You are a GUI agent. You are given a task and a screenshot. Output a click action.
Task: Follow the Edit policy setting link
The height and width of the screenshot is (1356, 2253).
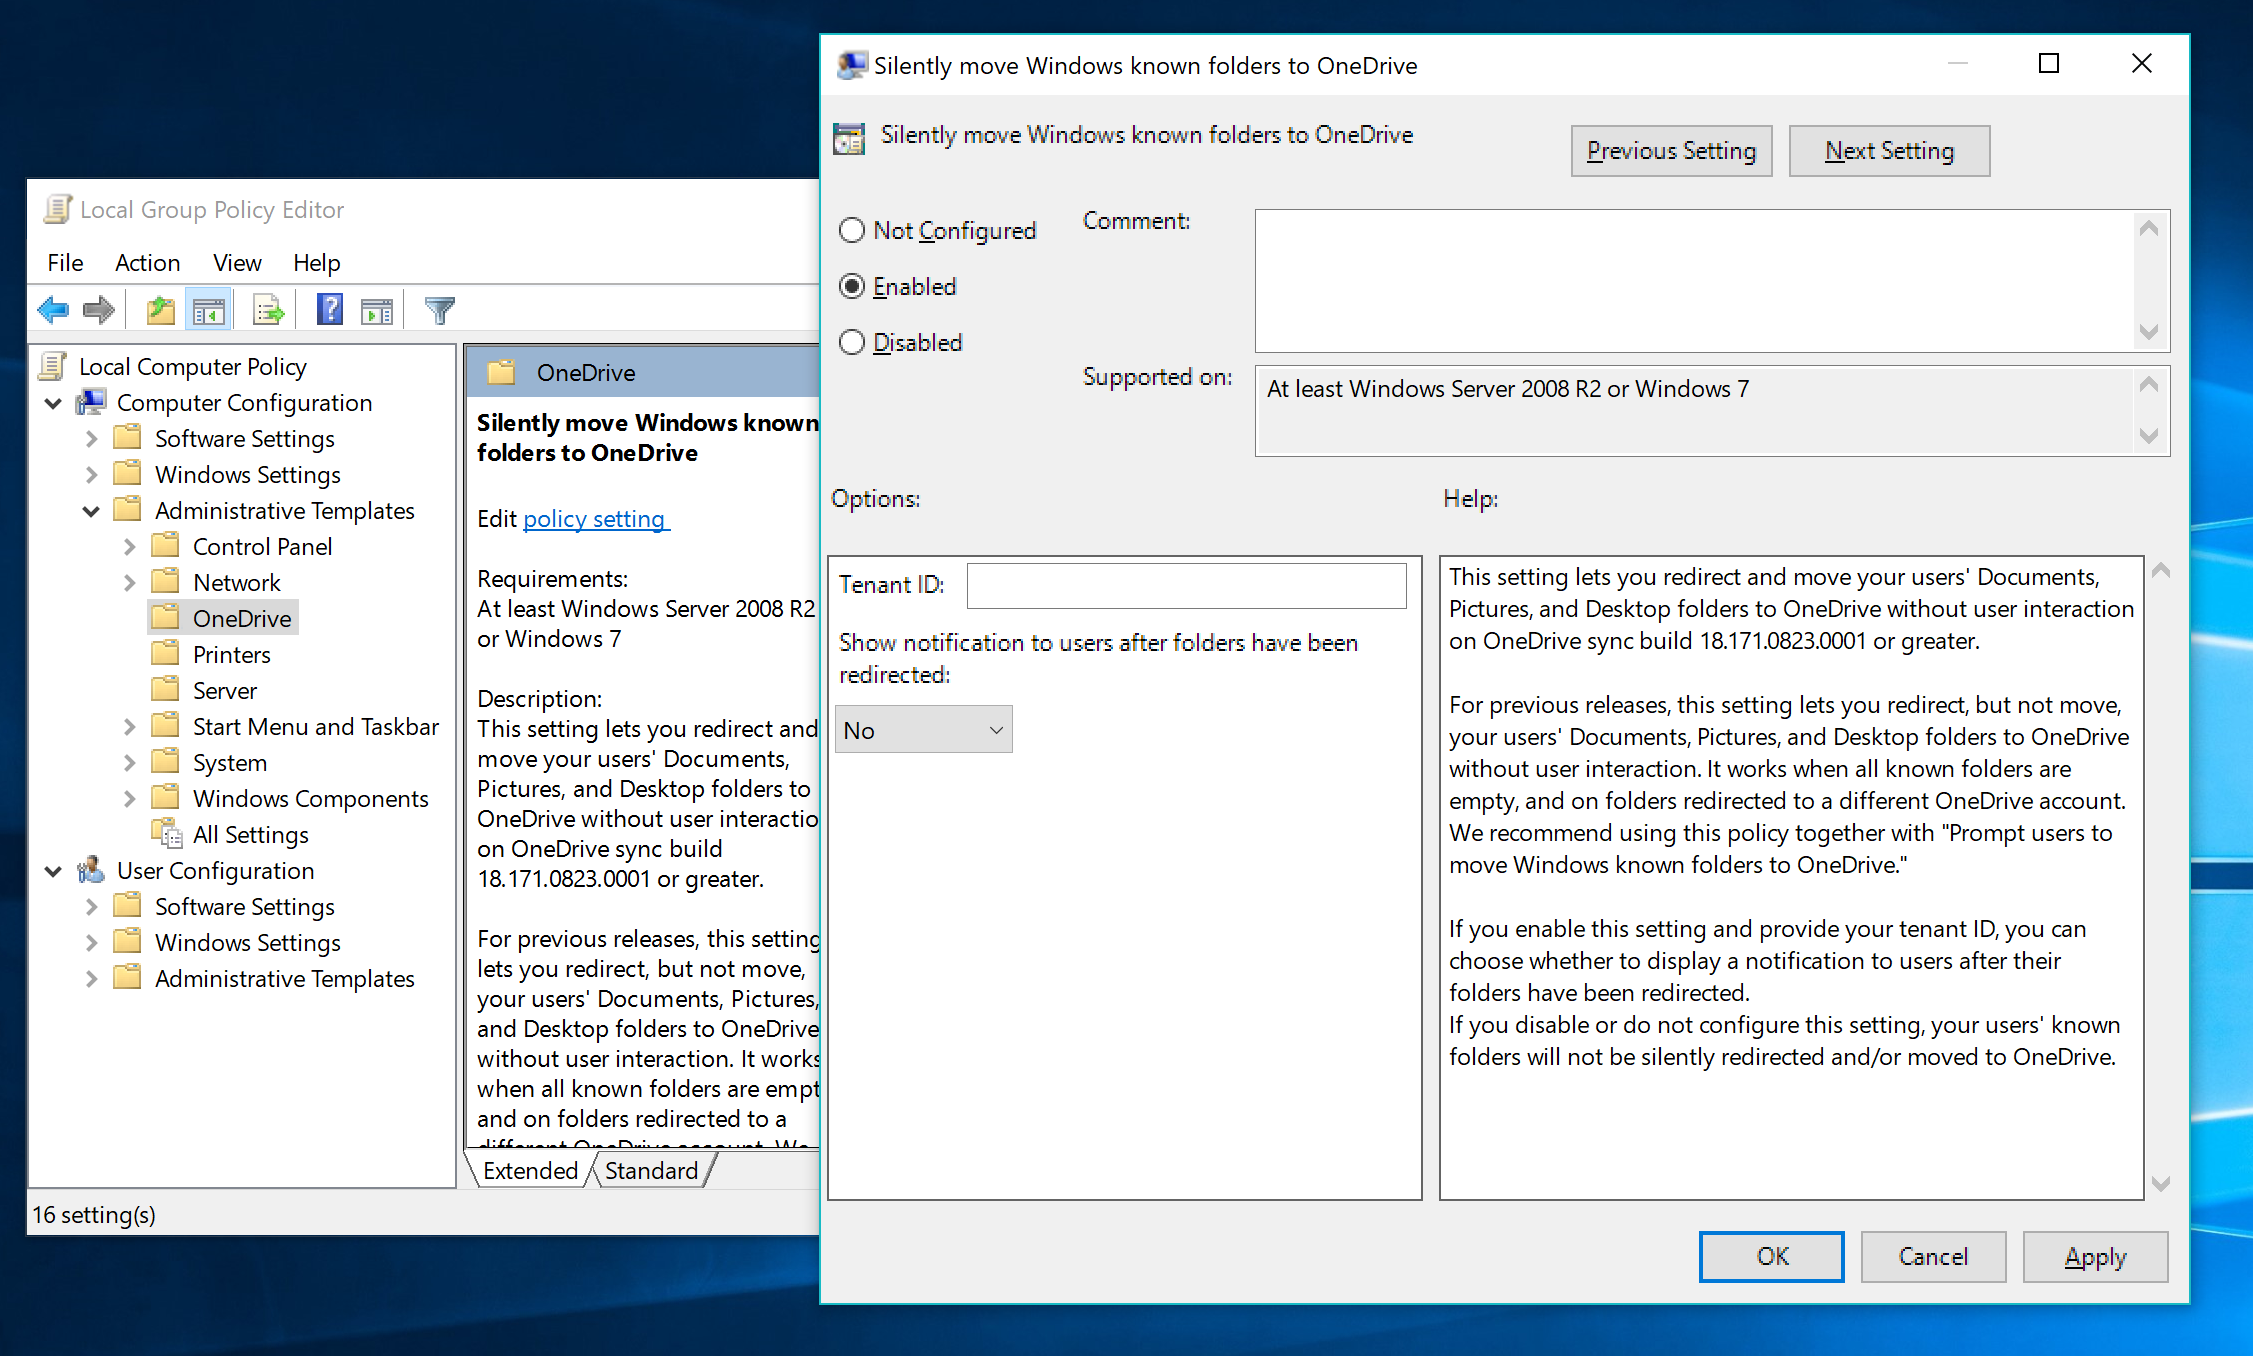point(595,519)
